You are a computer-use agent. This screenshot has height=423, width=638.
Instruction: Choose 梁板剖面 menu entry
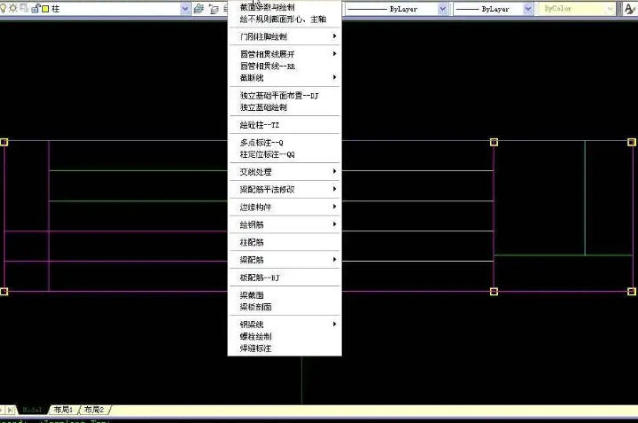tap(284, 307)
